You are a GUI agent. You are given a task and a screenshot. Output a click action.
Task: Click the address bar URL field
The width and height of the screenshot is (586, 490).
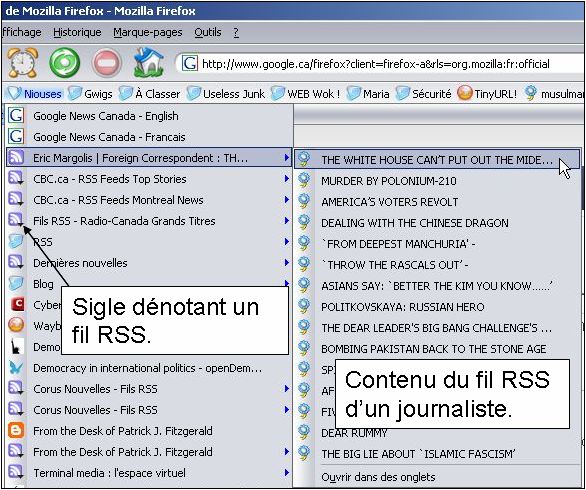tap(380, 64)
